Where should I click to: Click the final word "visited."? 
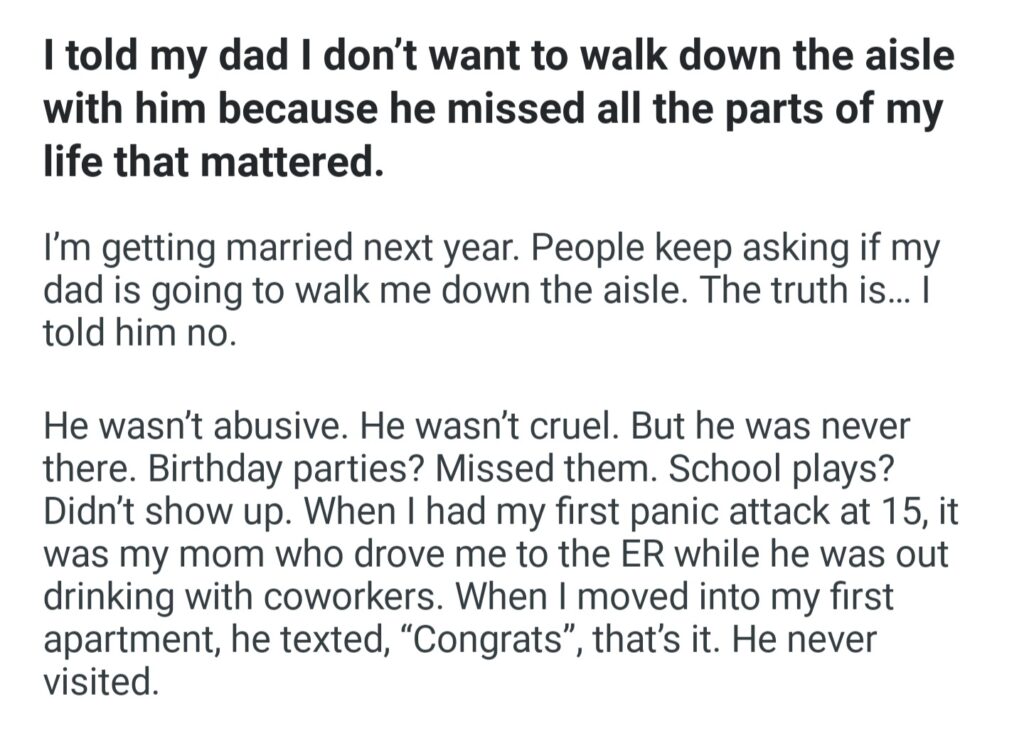point(100,682)
